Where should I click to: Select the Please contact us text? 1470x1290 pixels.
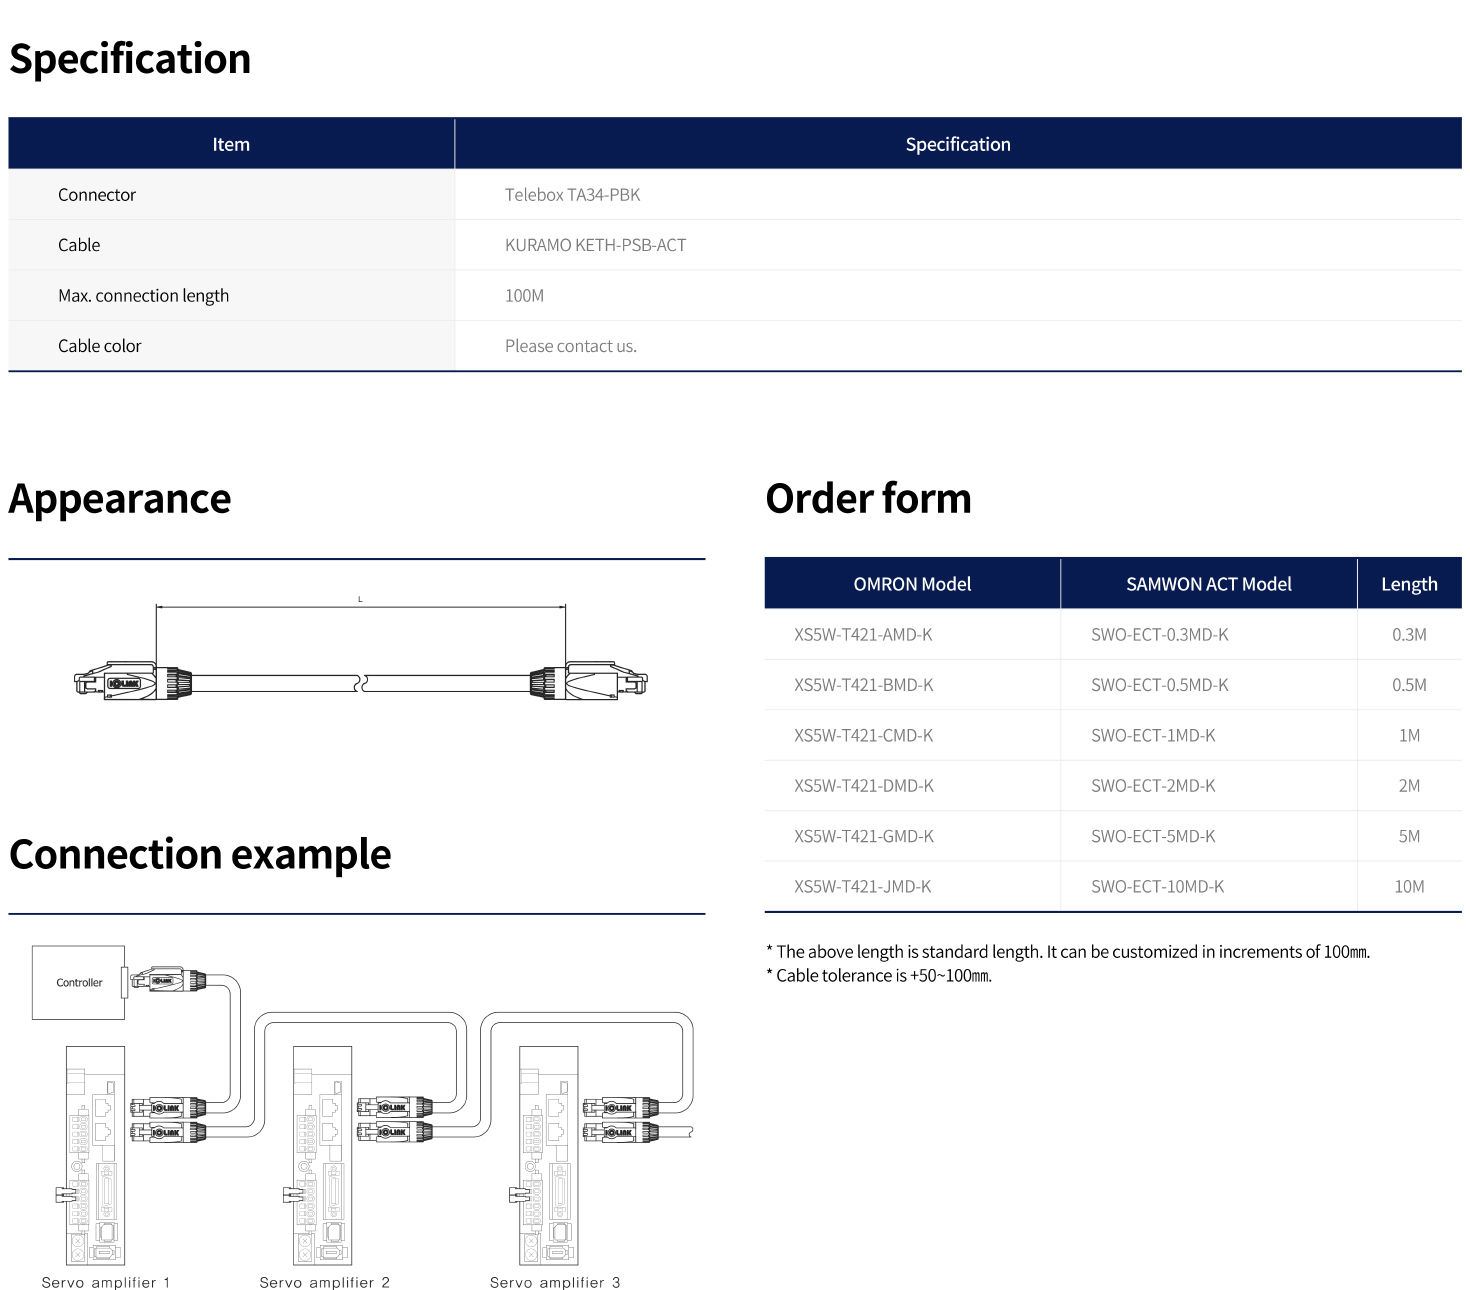point(570,346)
